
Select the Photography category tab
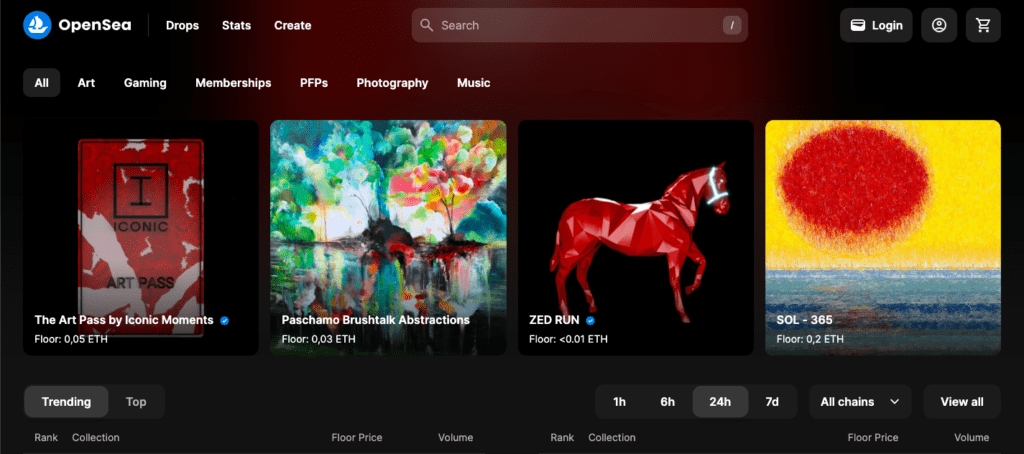point(392,83)
